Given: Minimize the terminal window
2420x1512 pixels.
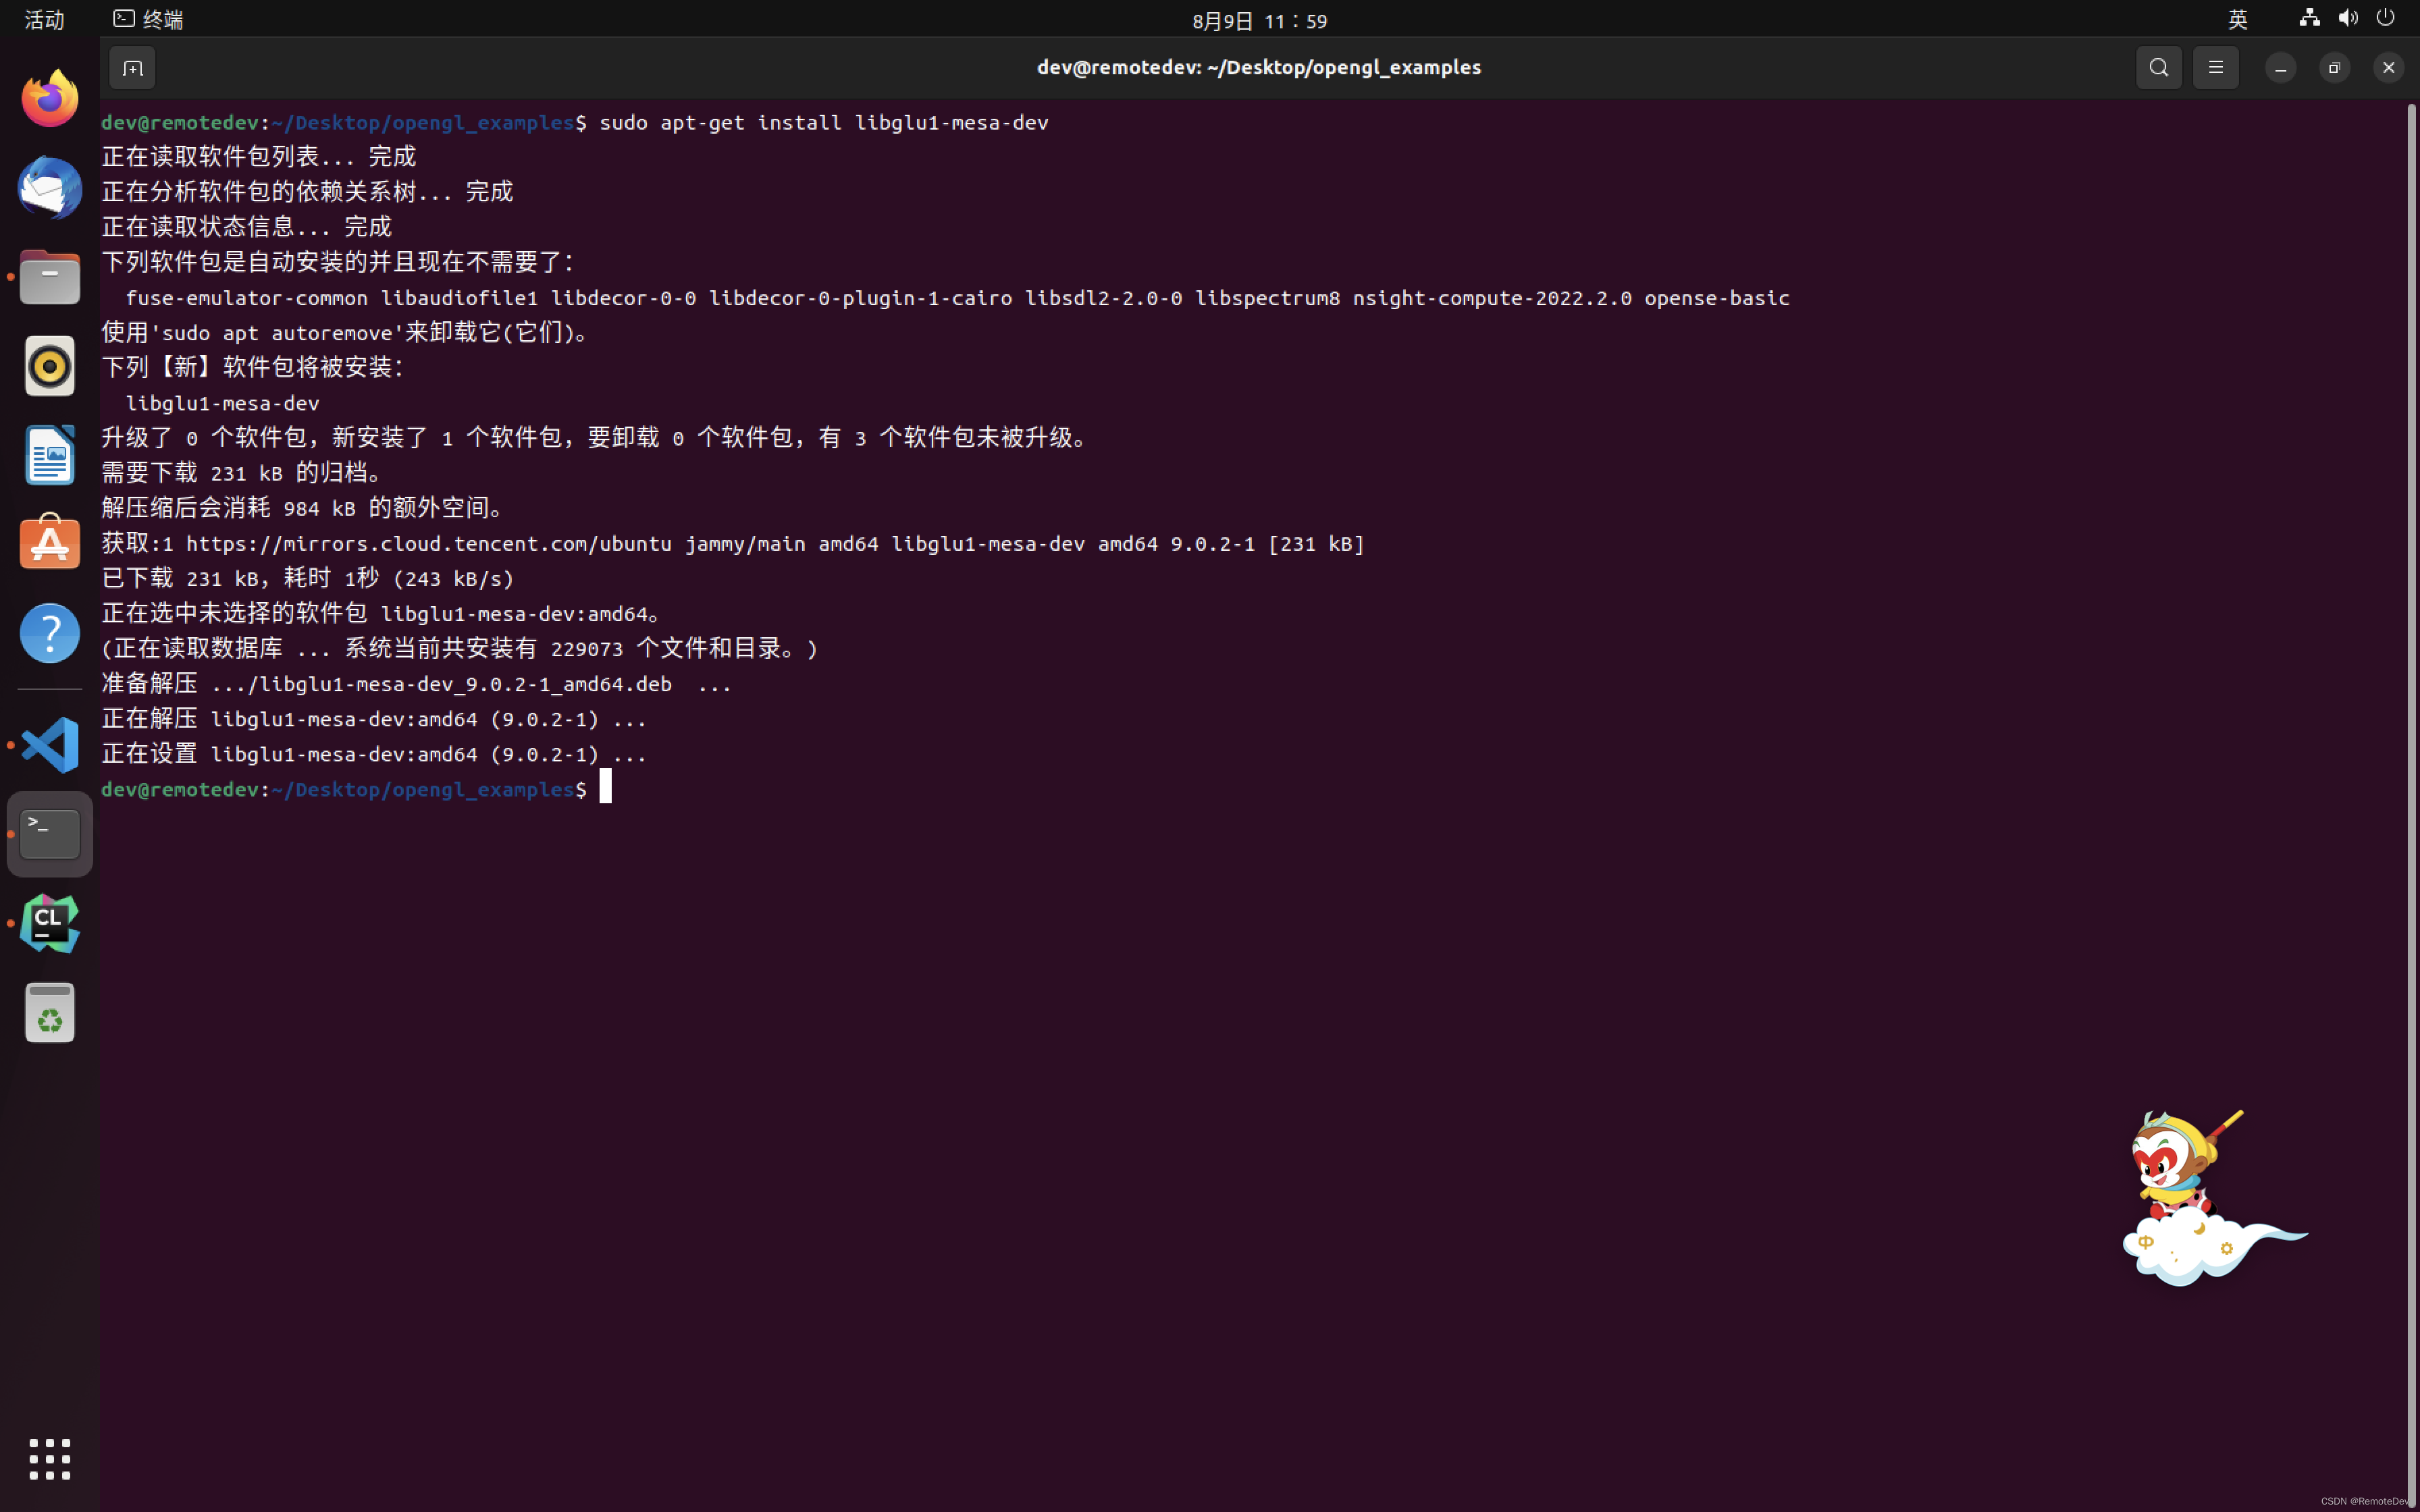Looking at the screenshot, I should point(2281,68).
